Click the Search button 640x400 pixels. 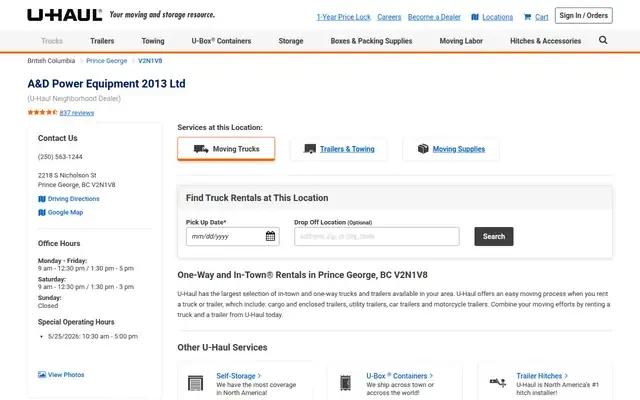coord(494,236)
